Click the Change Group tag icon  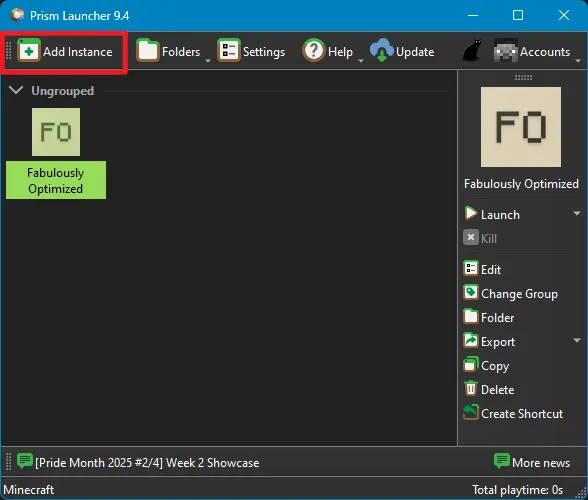click(x=471, y=293)
